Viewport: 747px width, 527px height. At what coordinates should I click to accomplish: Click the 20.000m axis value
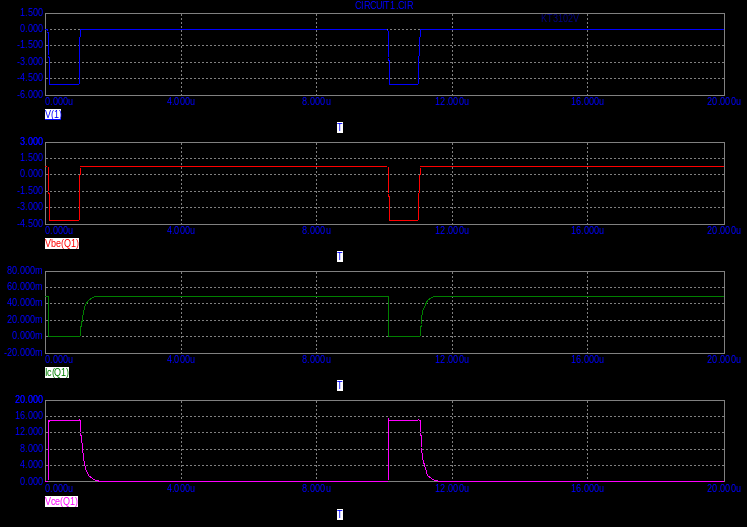click(25, 320)
